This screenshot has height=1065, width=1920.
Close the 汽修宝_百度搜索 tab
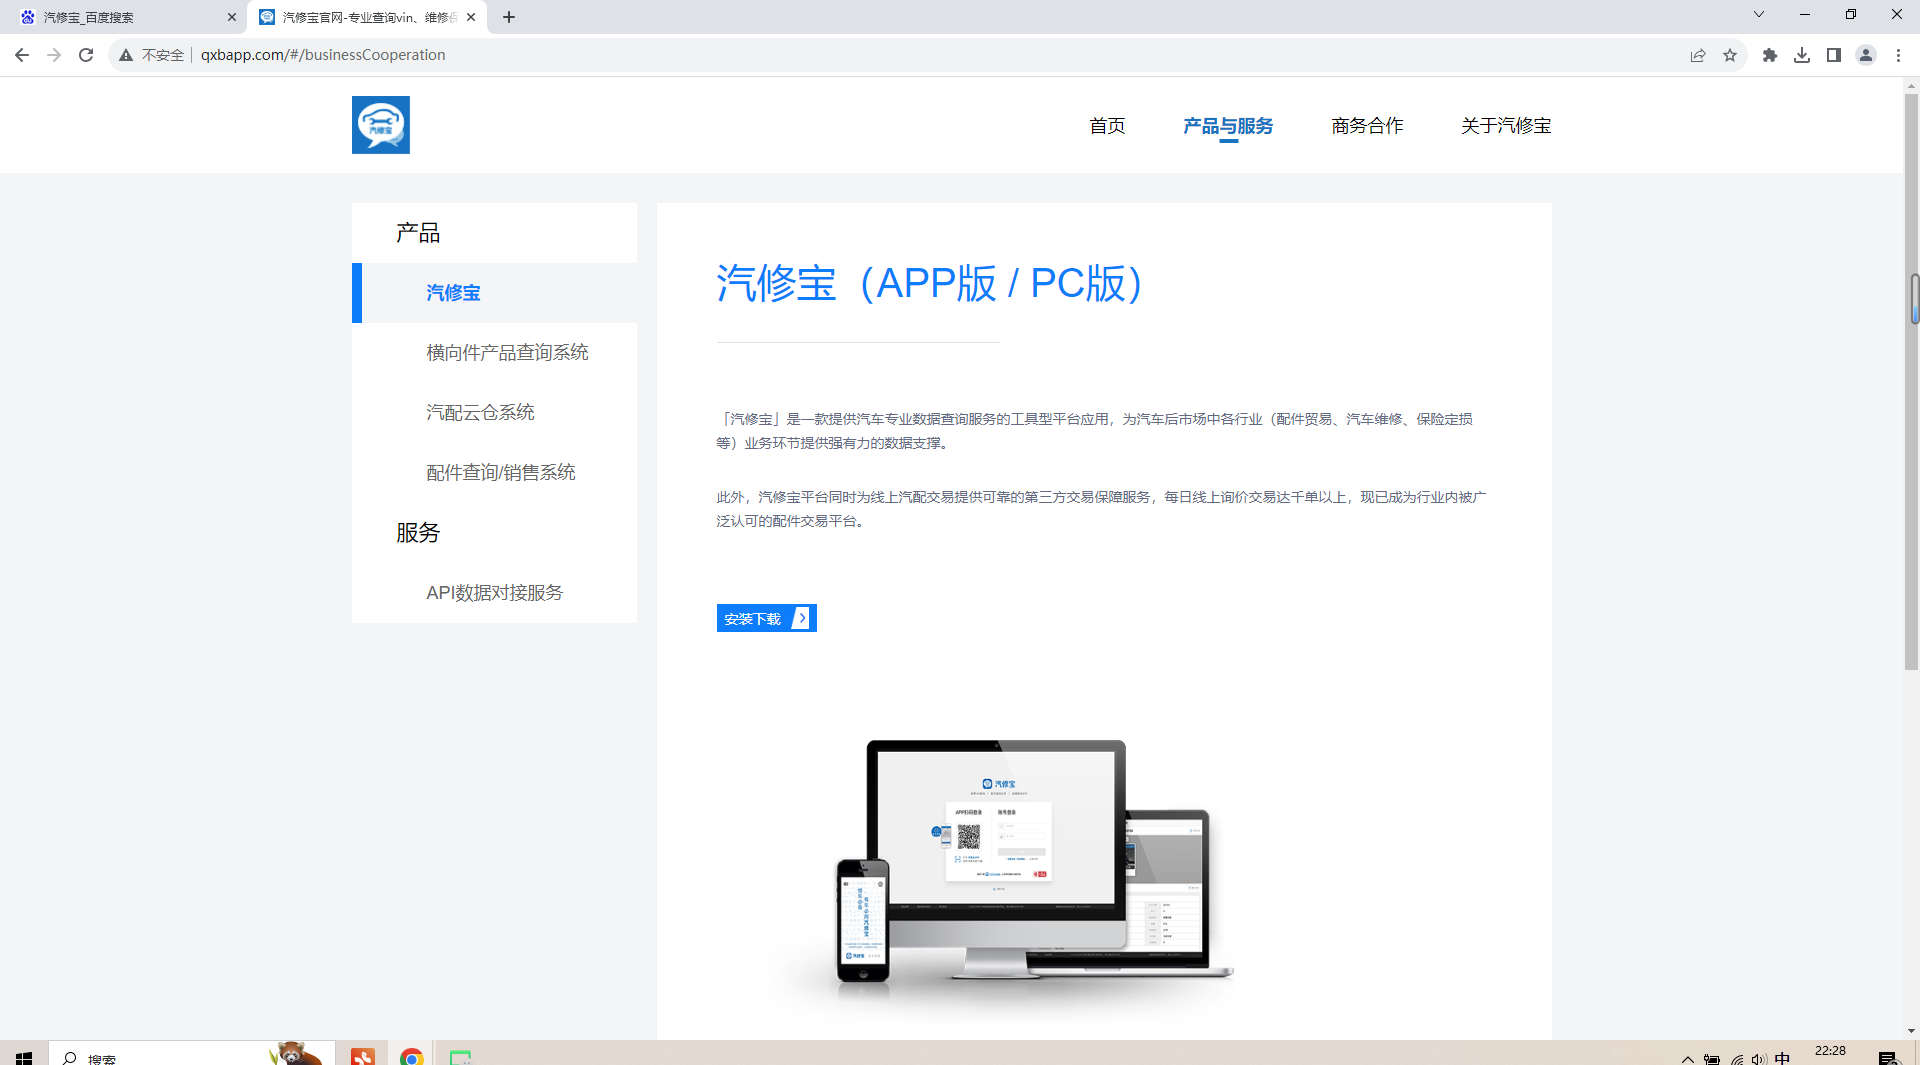point(232,17)
